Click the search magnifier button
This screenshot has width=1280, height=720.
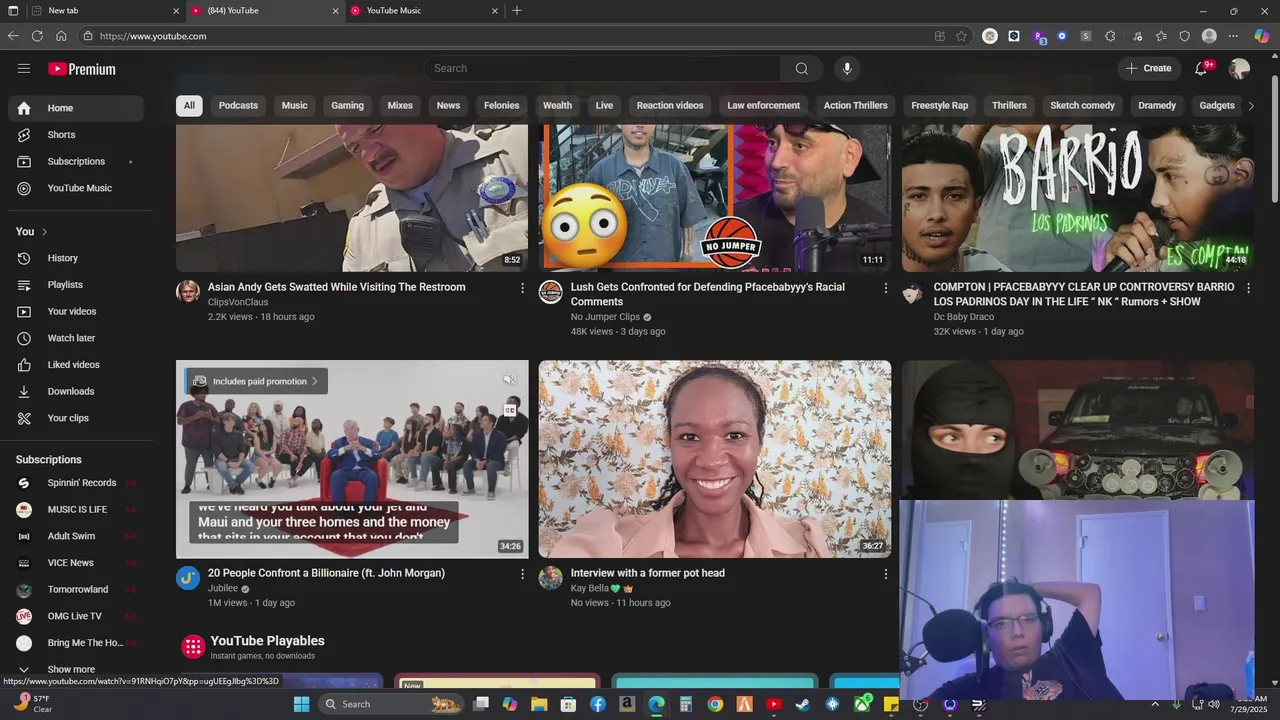pos(801,68)
